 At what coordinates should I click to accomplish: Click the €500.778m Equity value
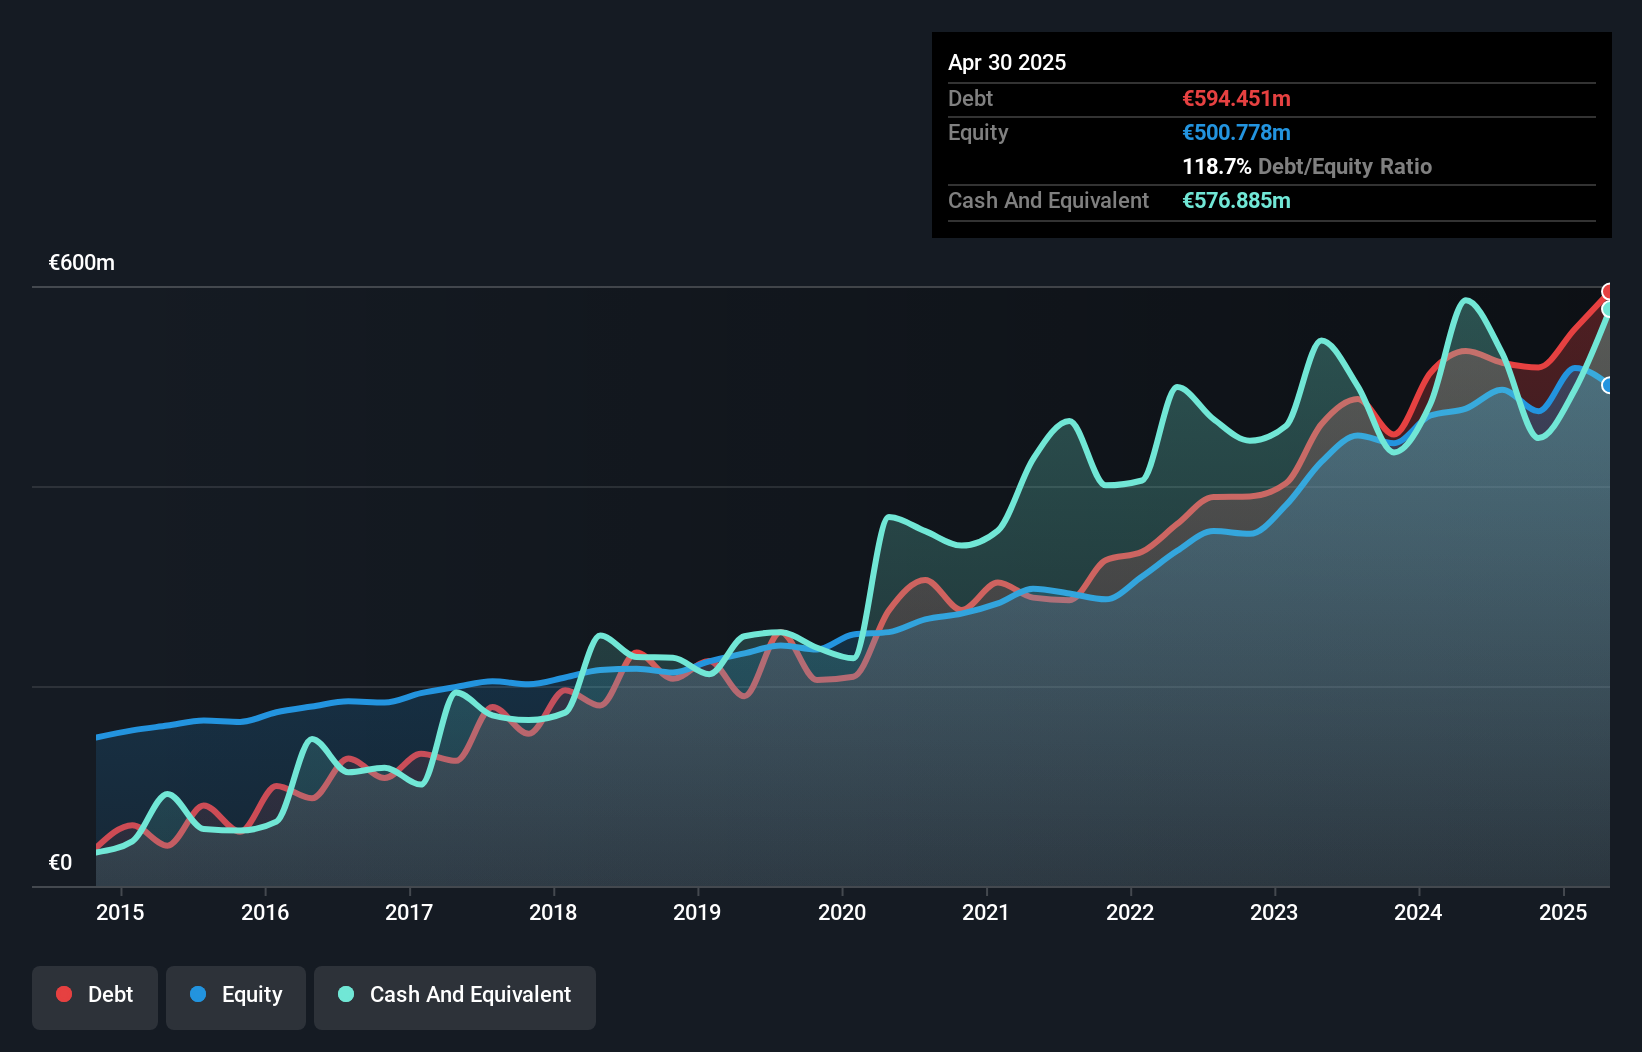[1236, 132]
